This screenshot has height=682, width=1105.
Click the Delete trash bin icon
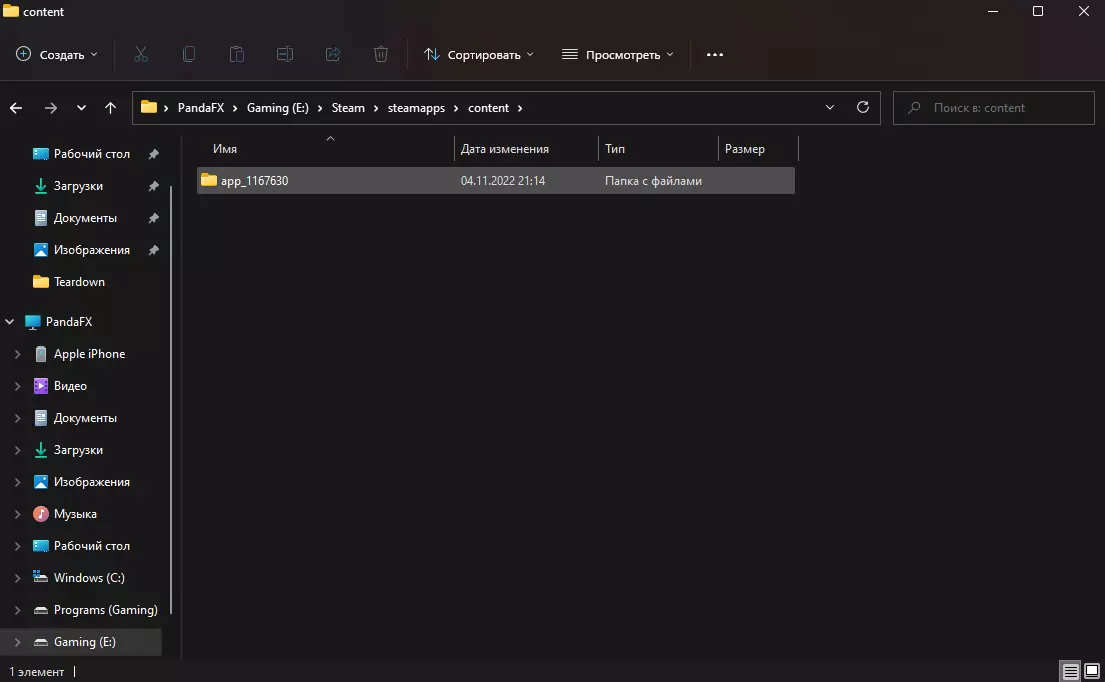pos(381,54)
